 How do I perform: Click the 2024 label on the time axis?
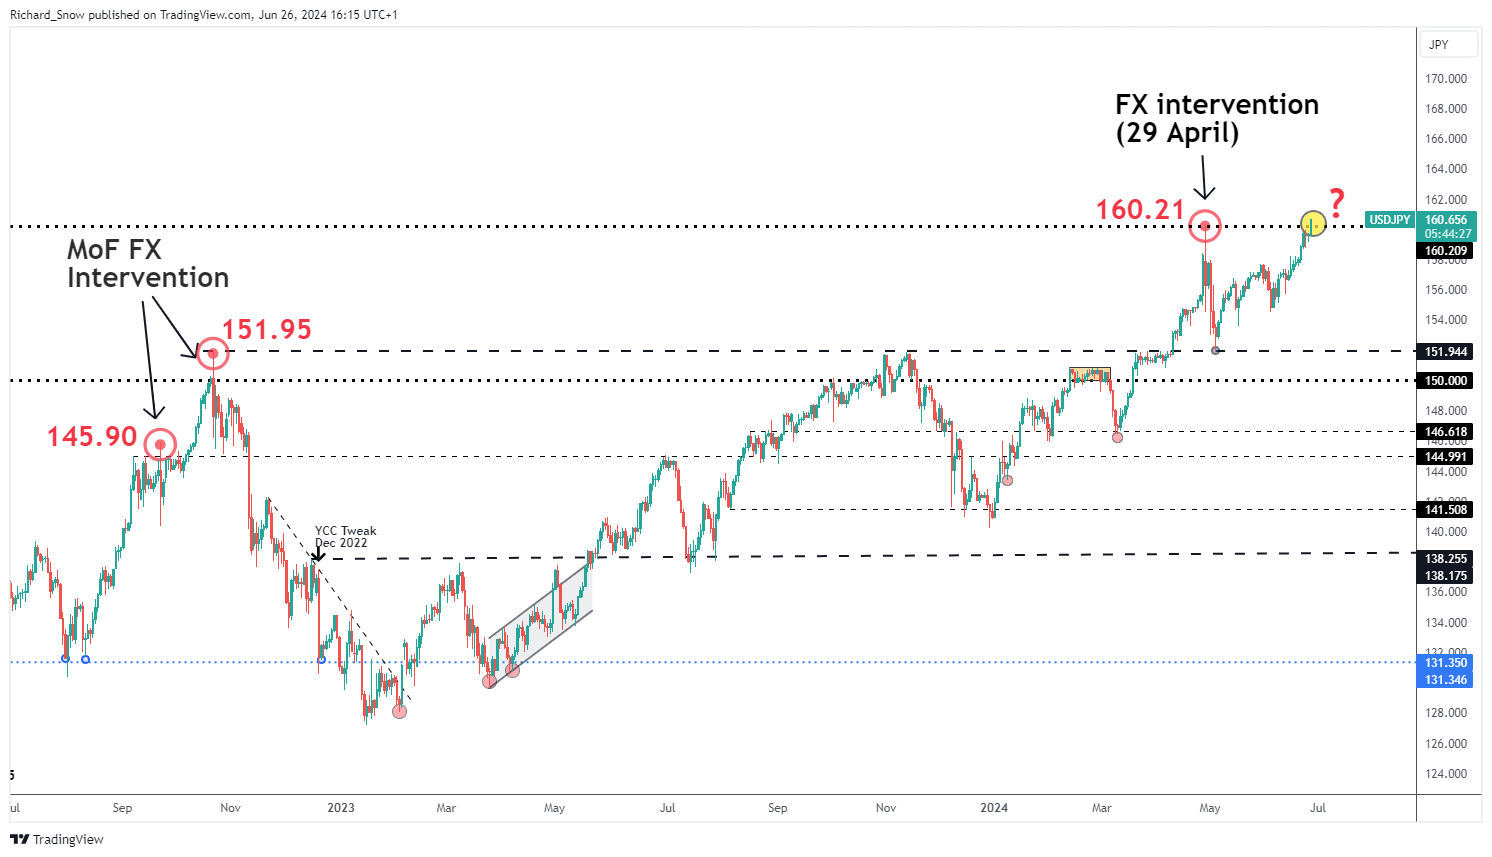coord(993,808)
